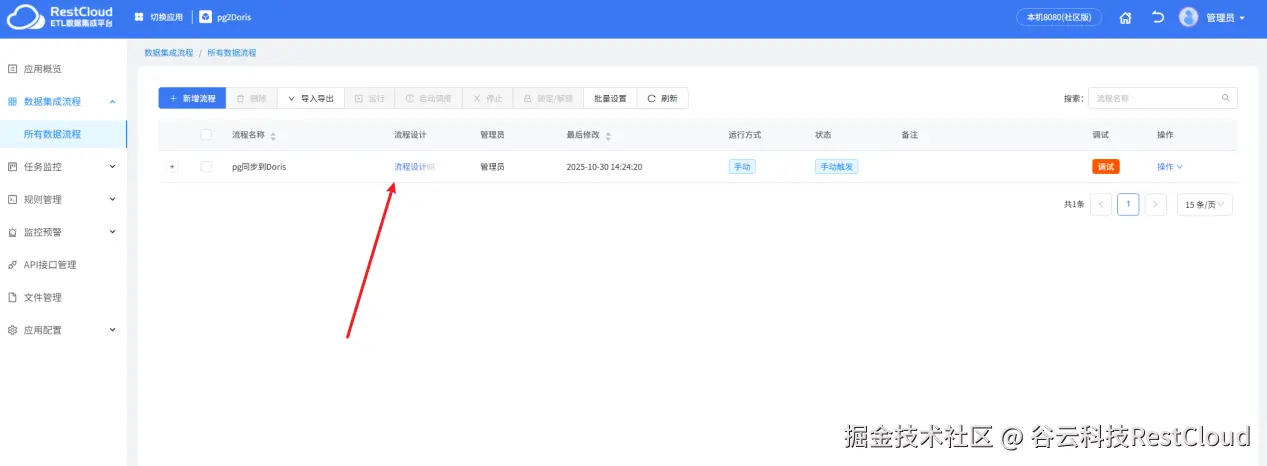This screenshot has width=1267, height=466.
Task: Click the 删除 toolbar button
Action: [x=251, y=98]
